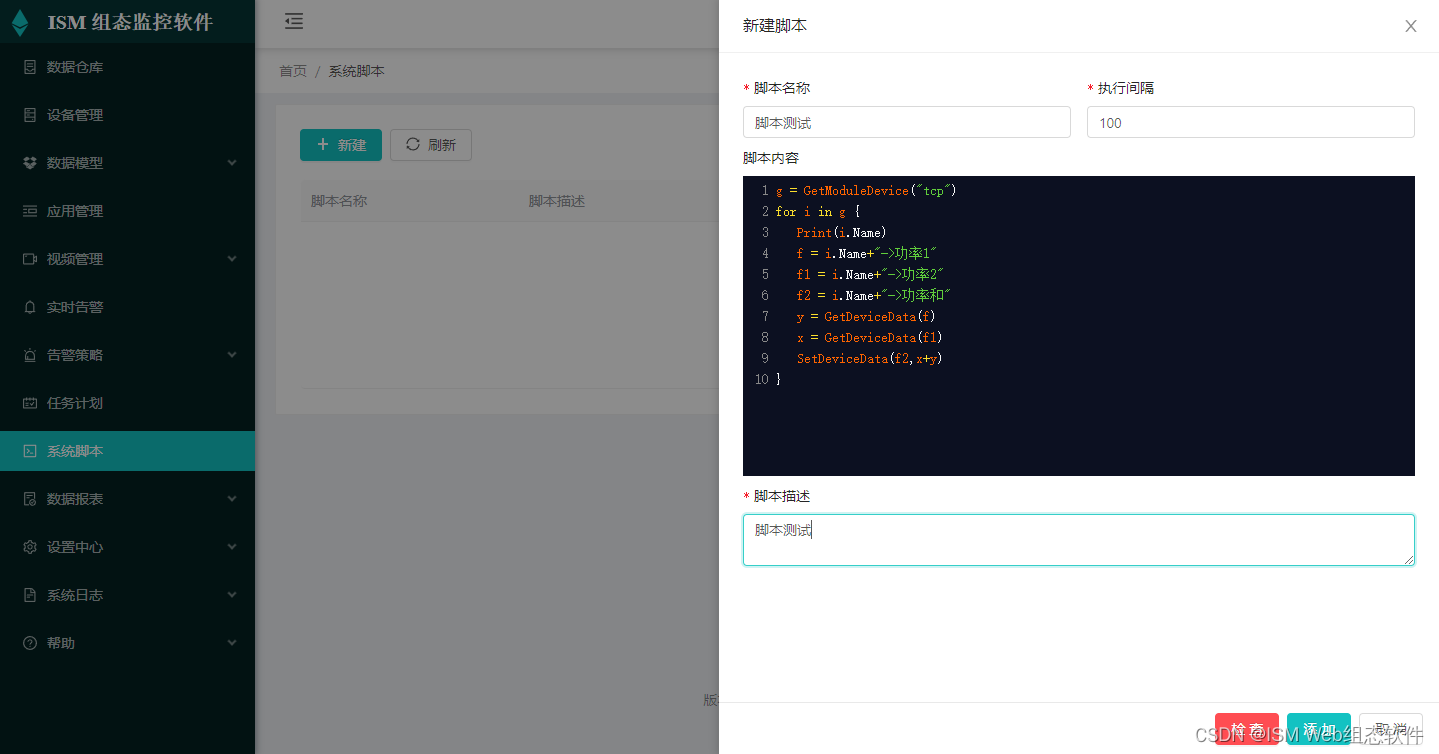Click the 设备管理 sidebar icon
Viewport: 1439px width, 754px height.
coord(30,115)
